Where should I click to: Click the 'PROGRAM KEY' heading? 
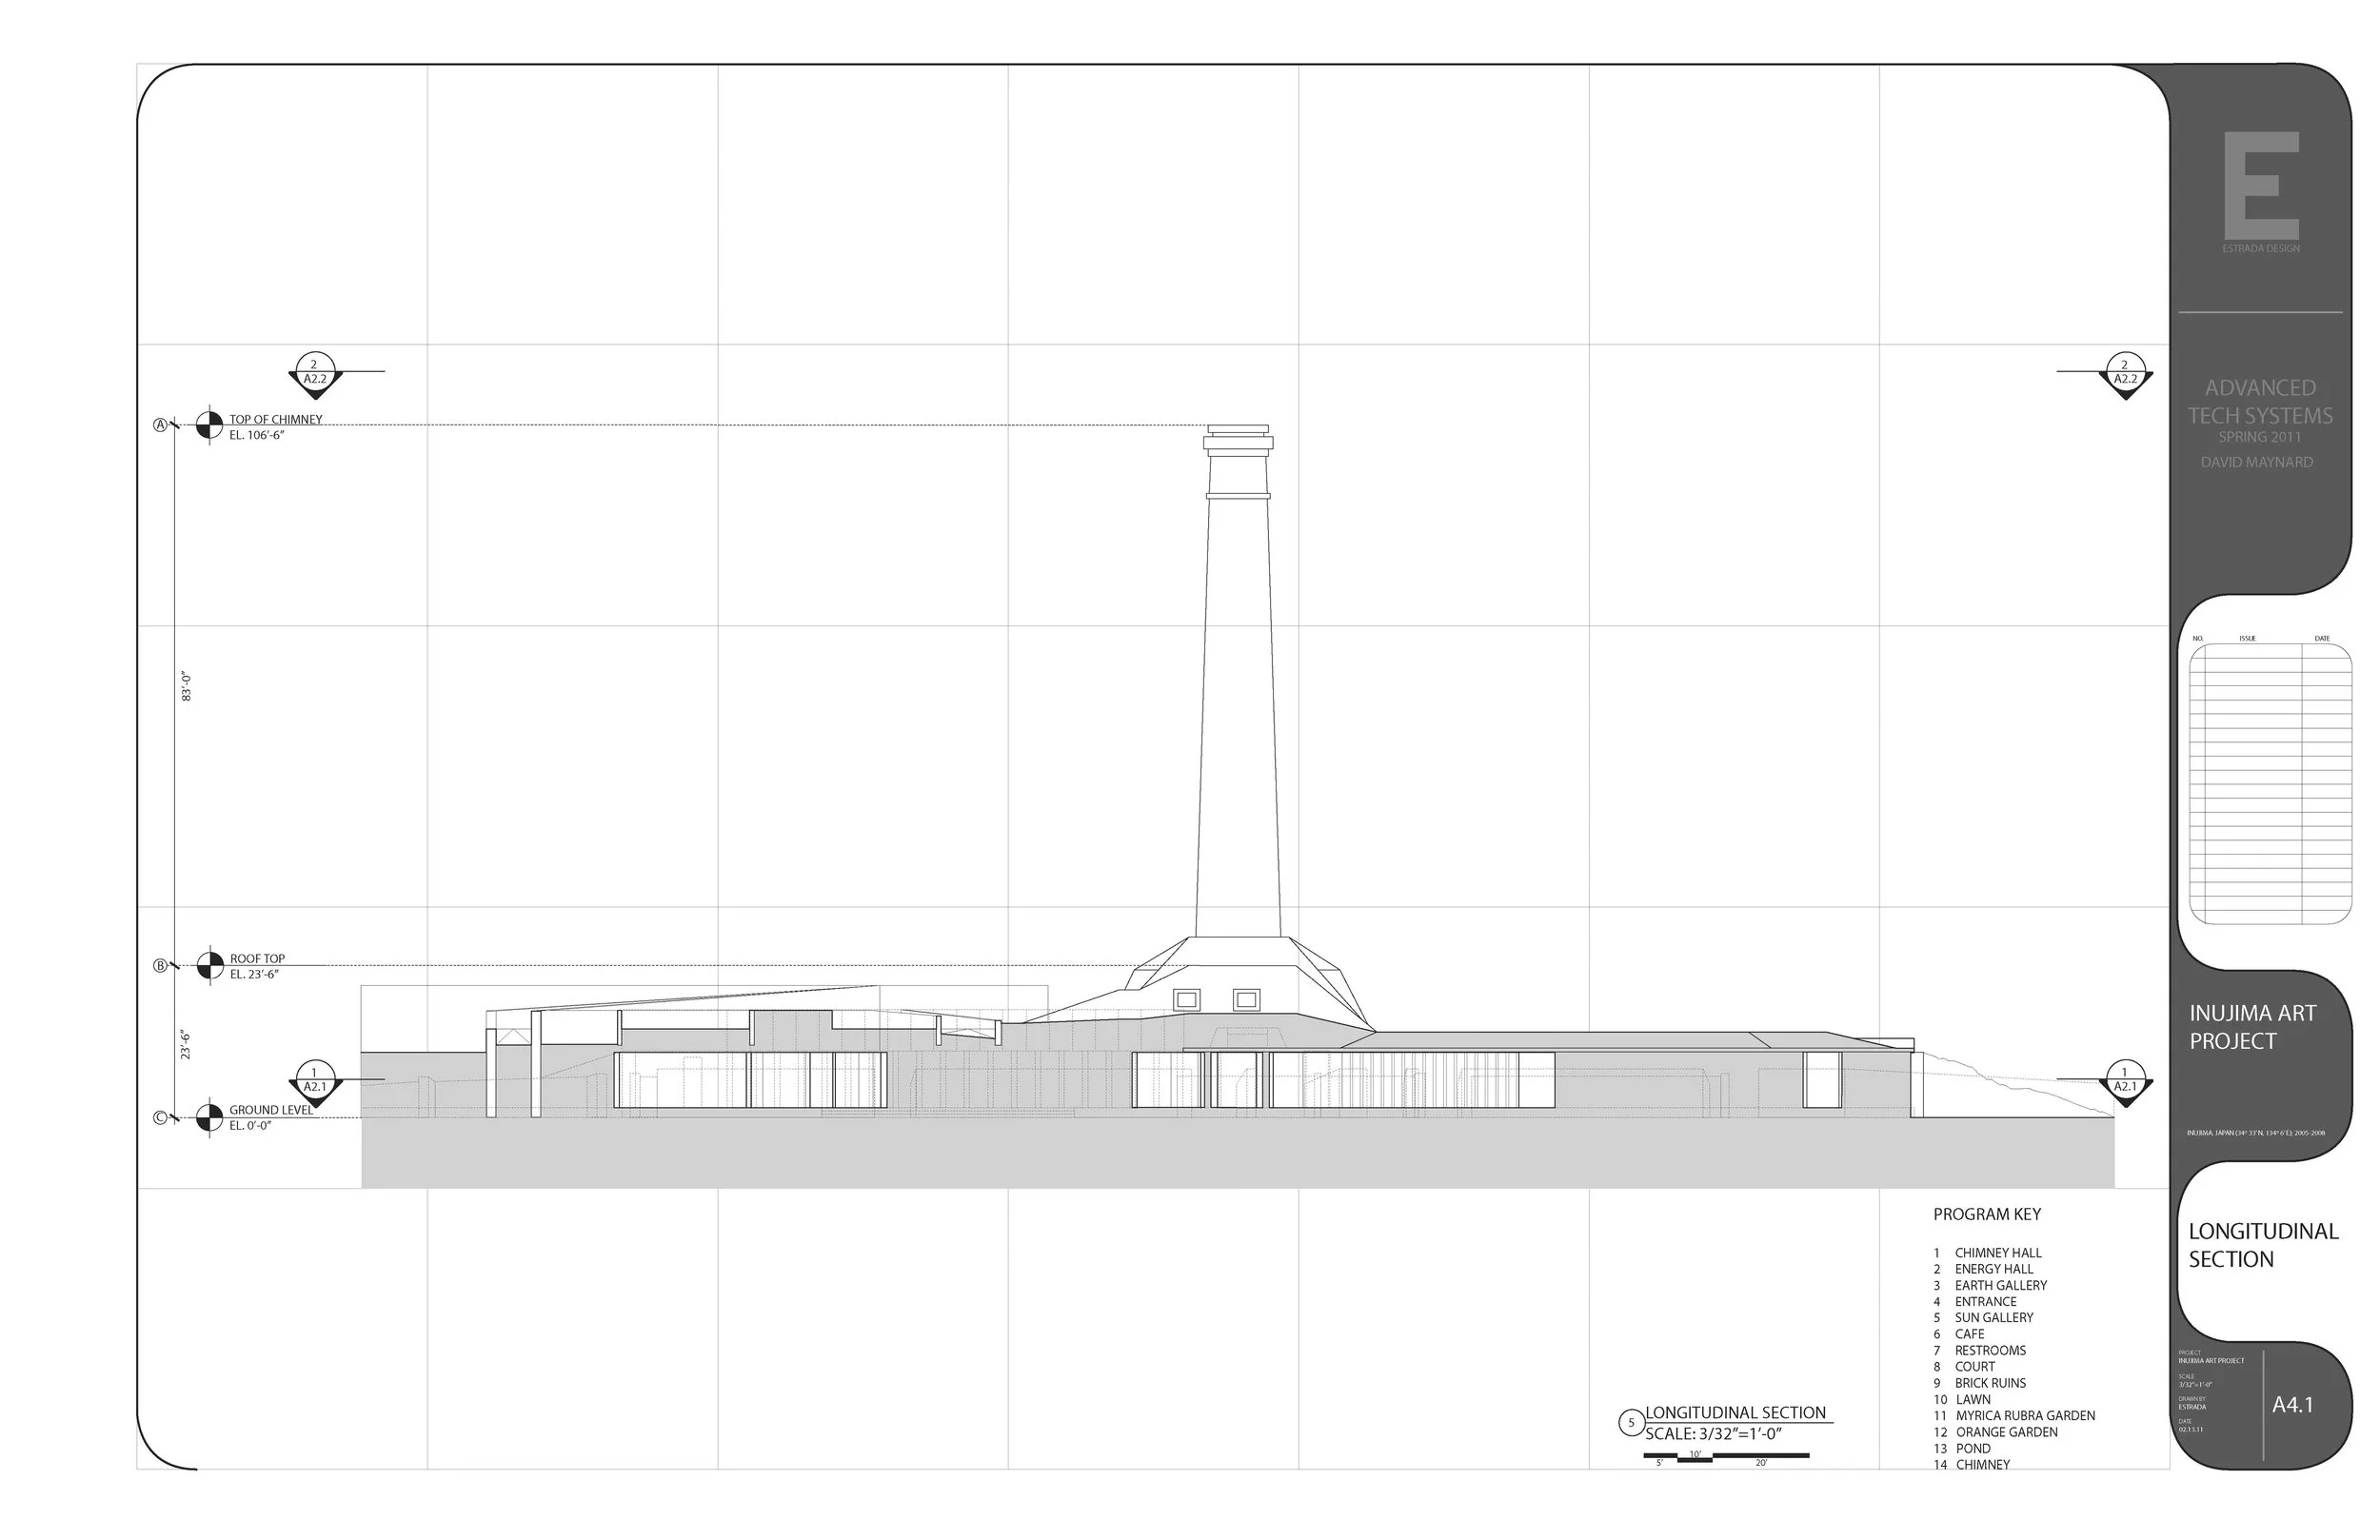tap(1987, 1214)
